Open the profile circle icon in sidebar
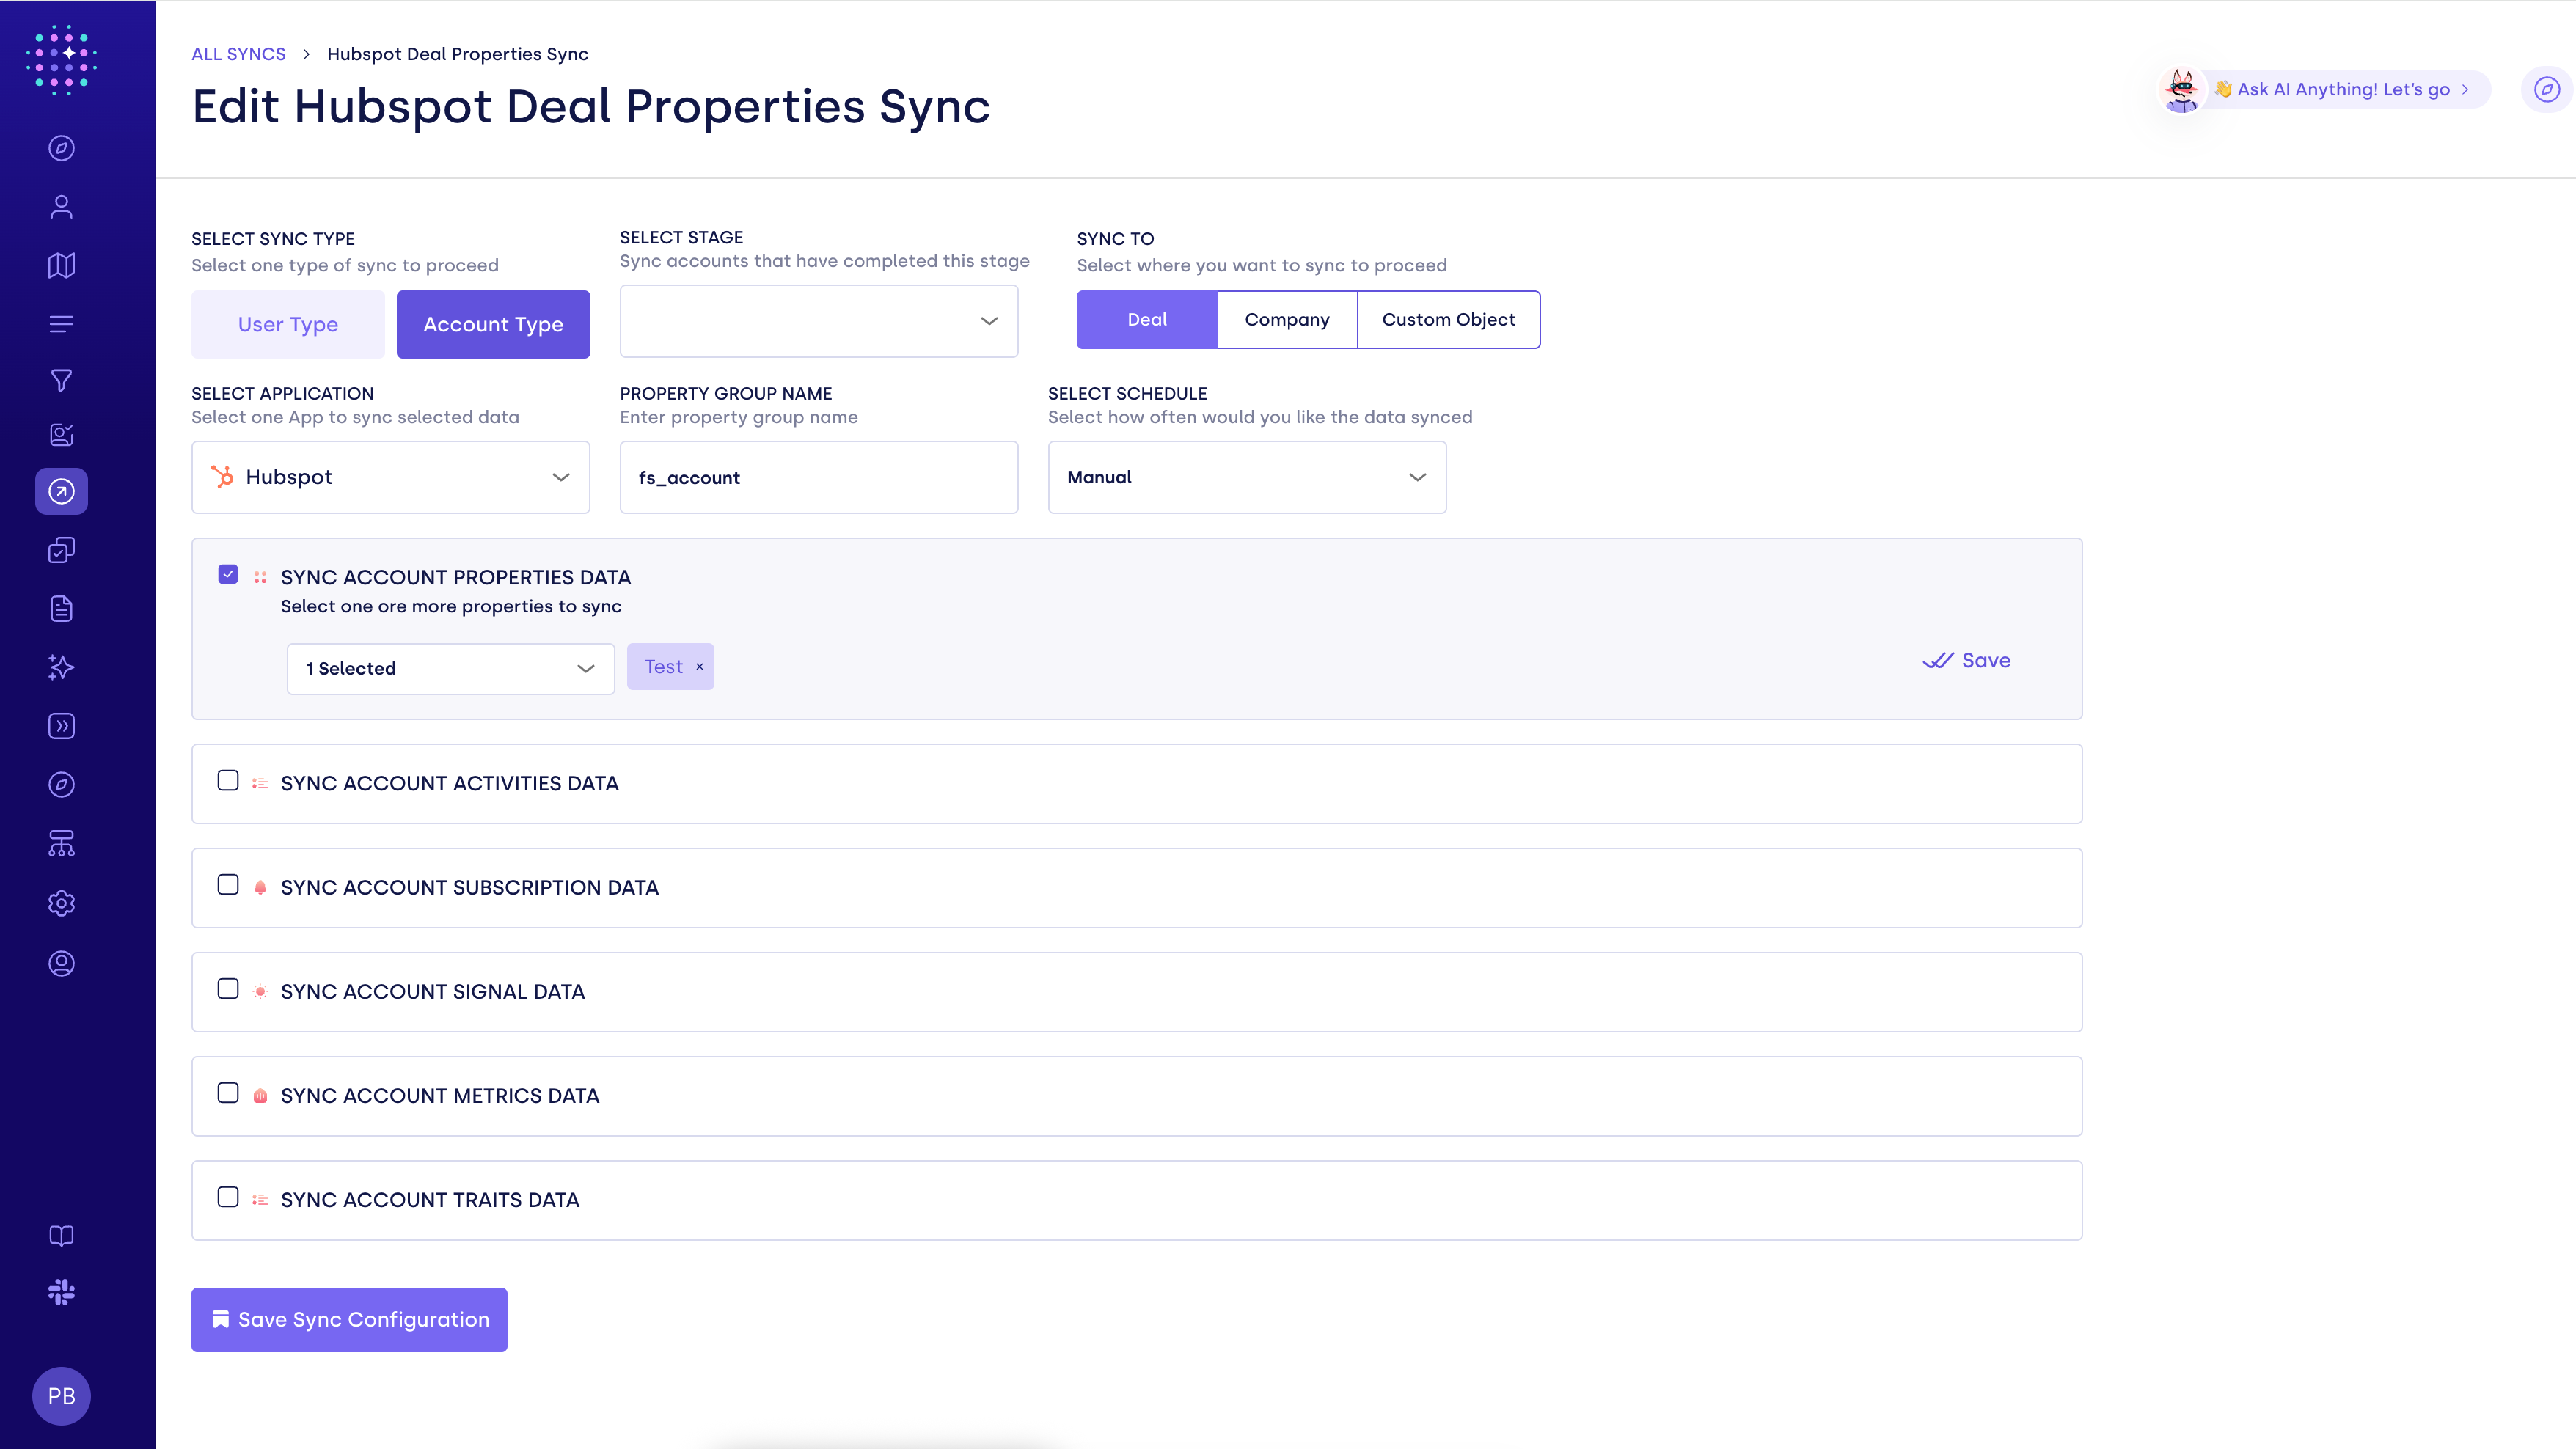The image size is (2576, 1449). click(x=61, y=963)
